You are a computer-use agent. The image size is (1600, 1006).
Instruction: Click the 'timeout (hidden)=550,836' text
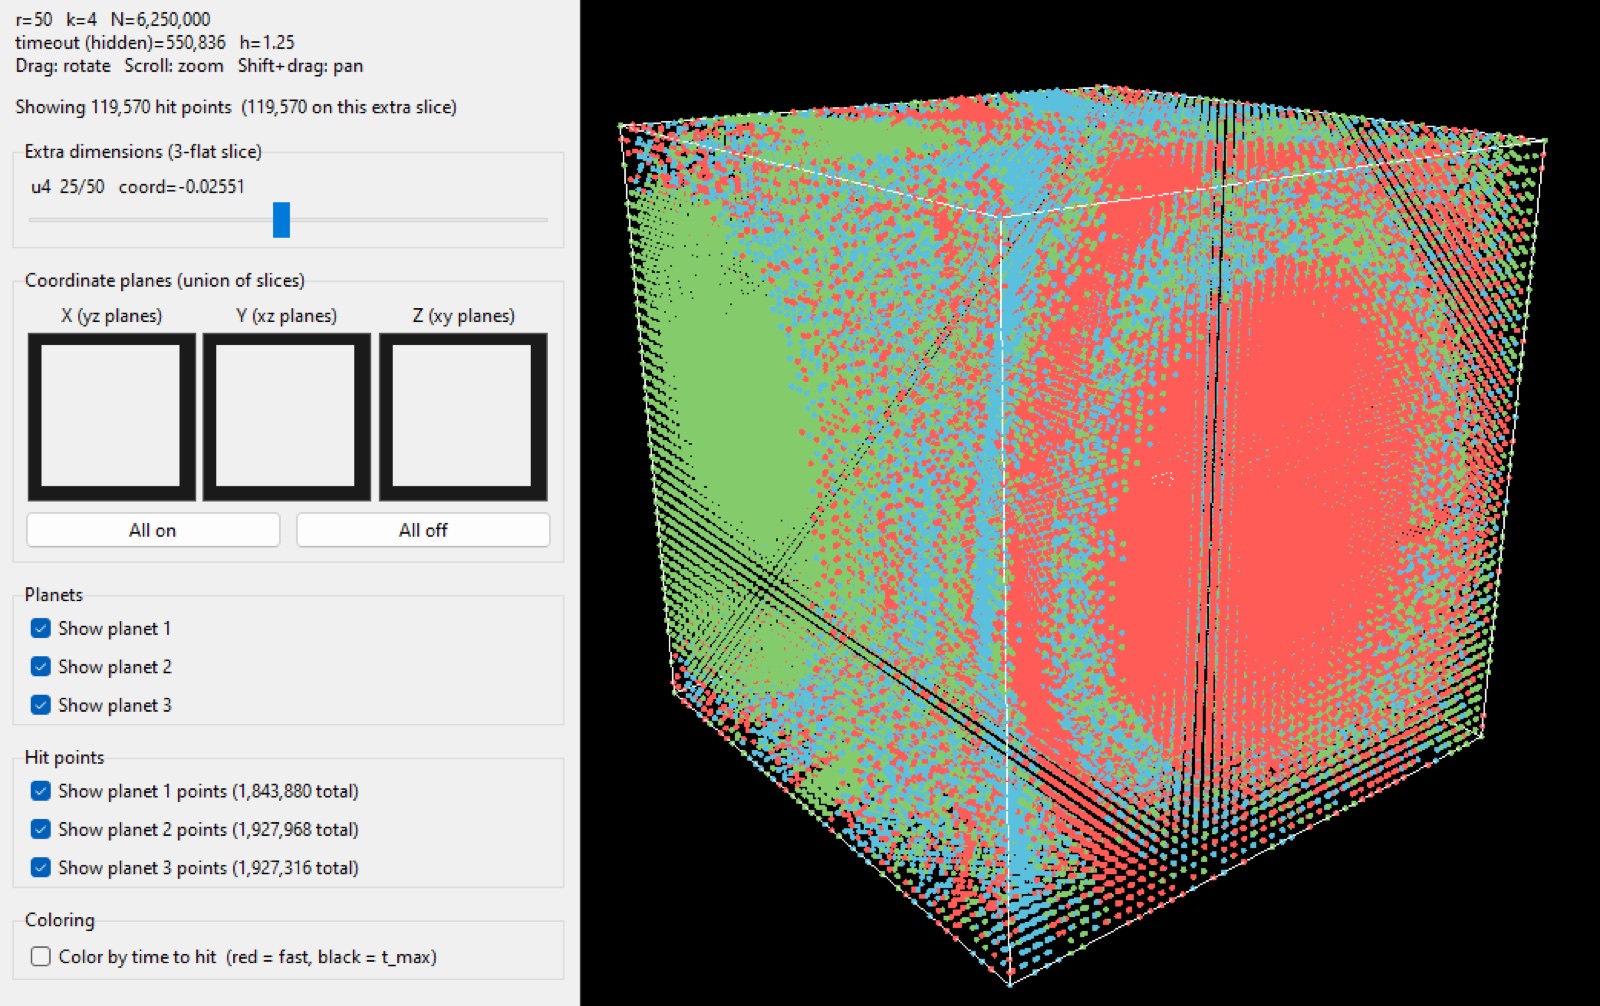point(120,43)
